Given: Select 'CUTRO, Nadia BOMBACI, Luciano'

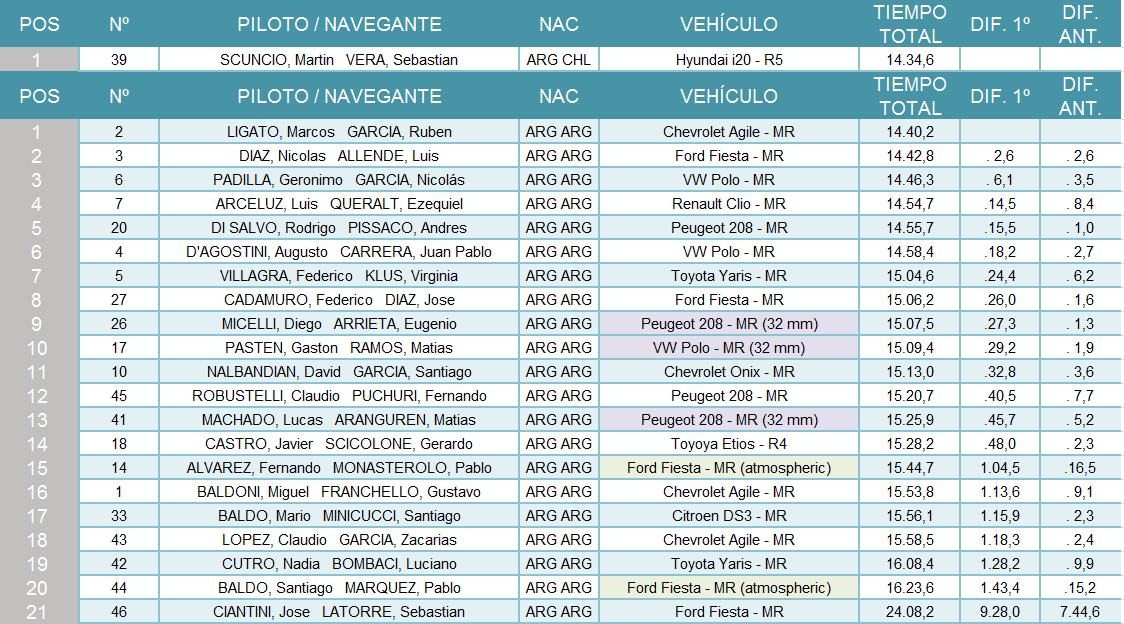Looking at the screenshot, I should (x=338, y=564).
